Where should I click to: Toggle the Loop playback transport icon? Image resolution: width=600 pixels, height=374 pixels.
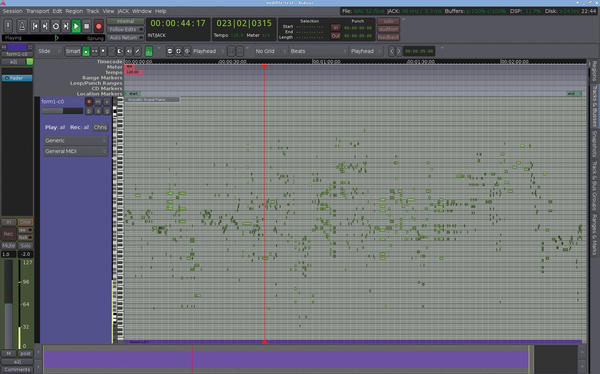(x=55, y=26)
